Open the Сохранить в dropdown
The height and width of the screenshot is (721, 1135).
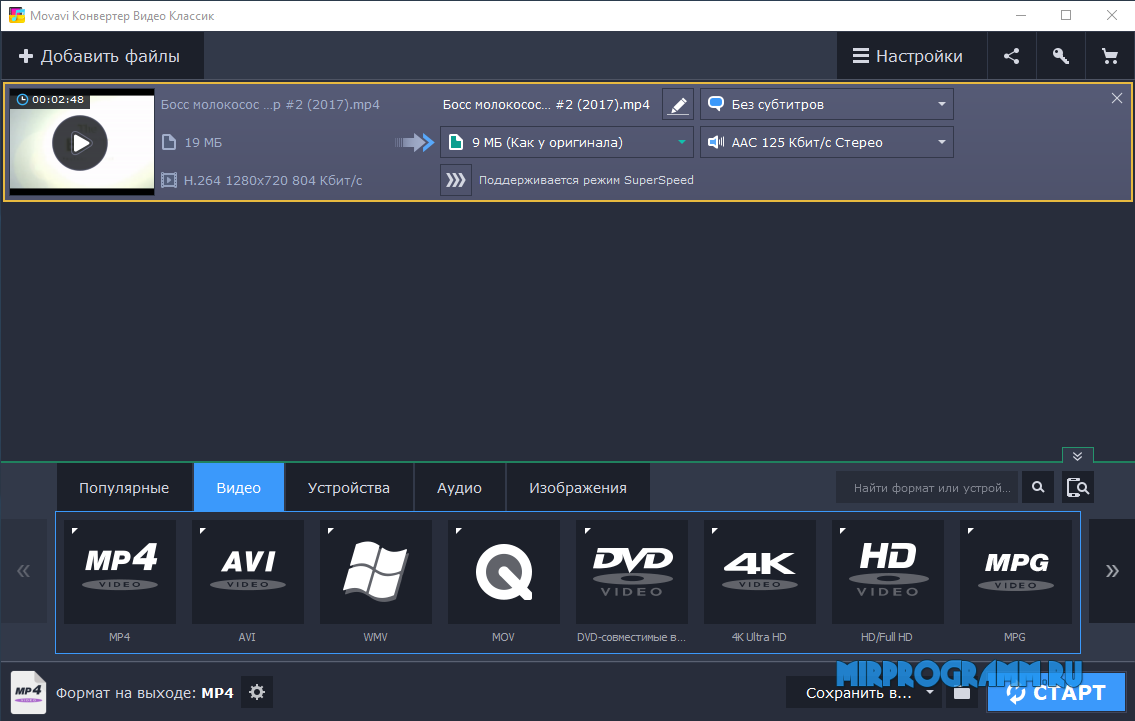(864, 693)
